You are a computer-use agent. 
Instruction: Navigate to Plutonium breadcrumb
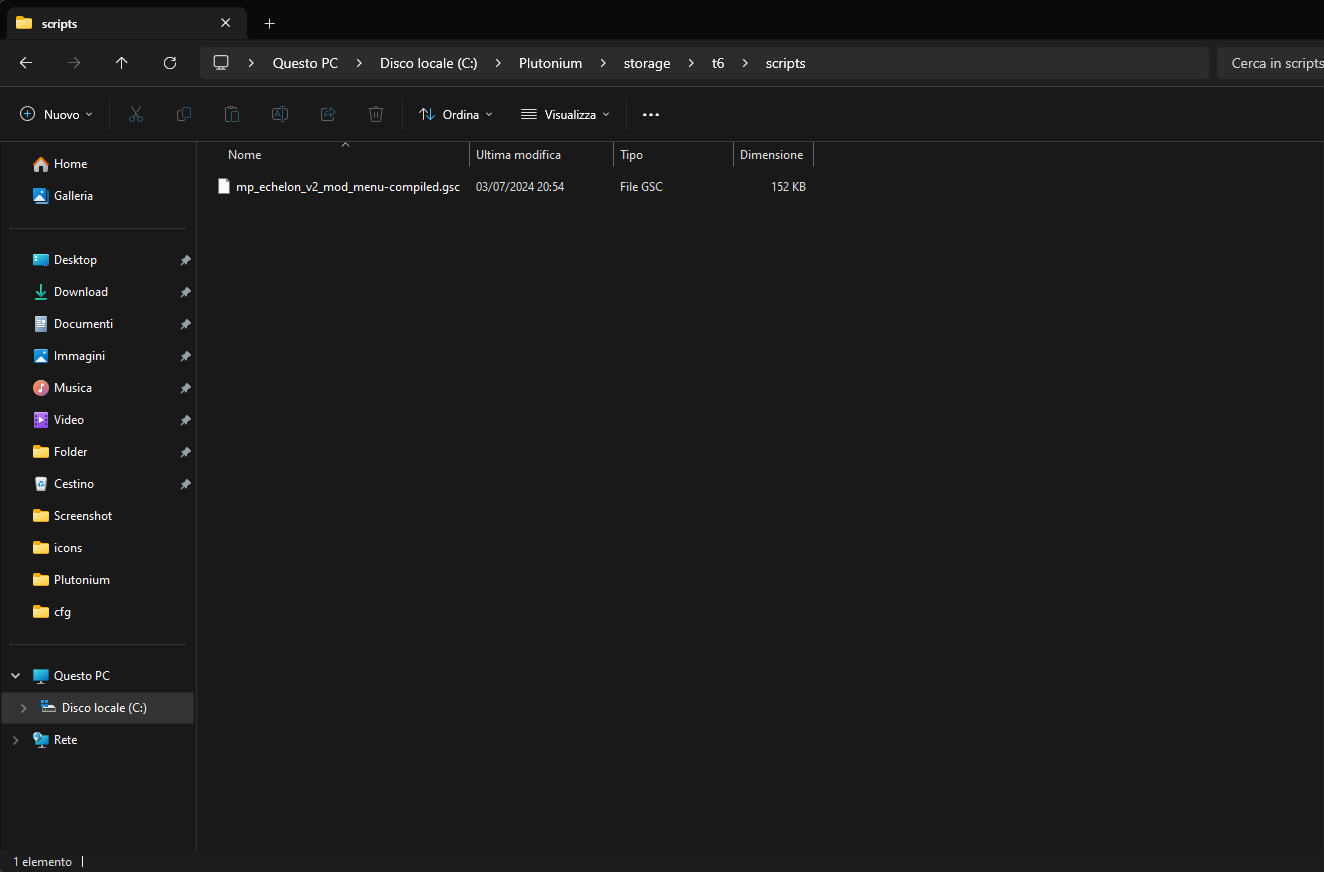(x=550, y=63)
